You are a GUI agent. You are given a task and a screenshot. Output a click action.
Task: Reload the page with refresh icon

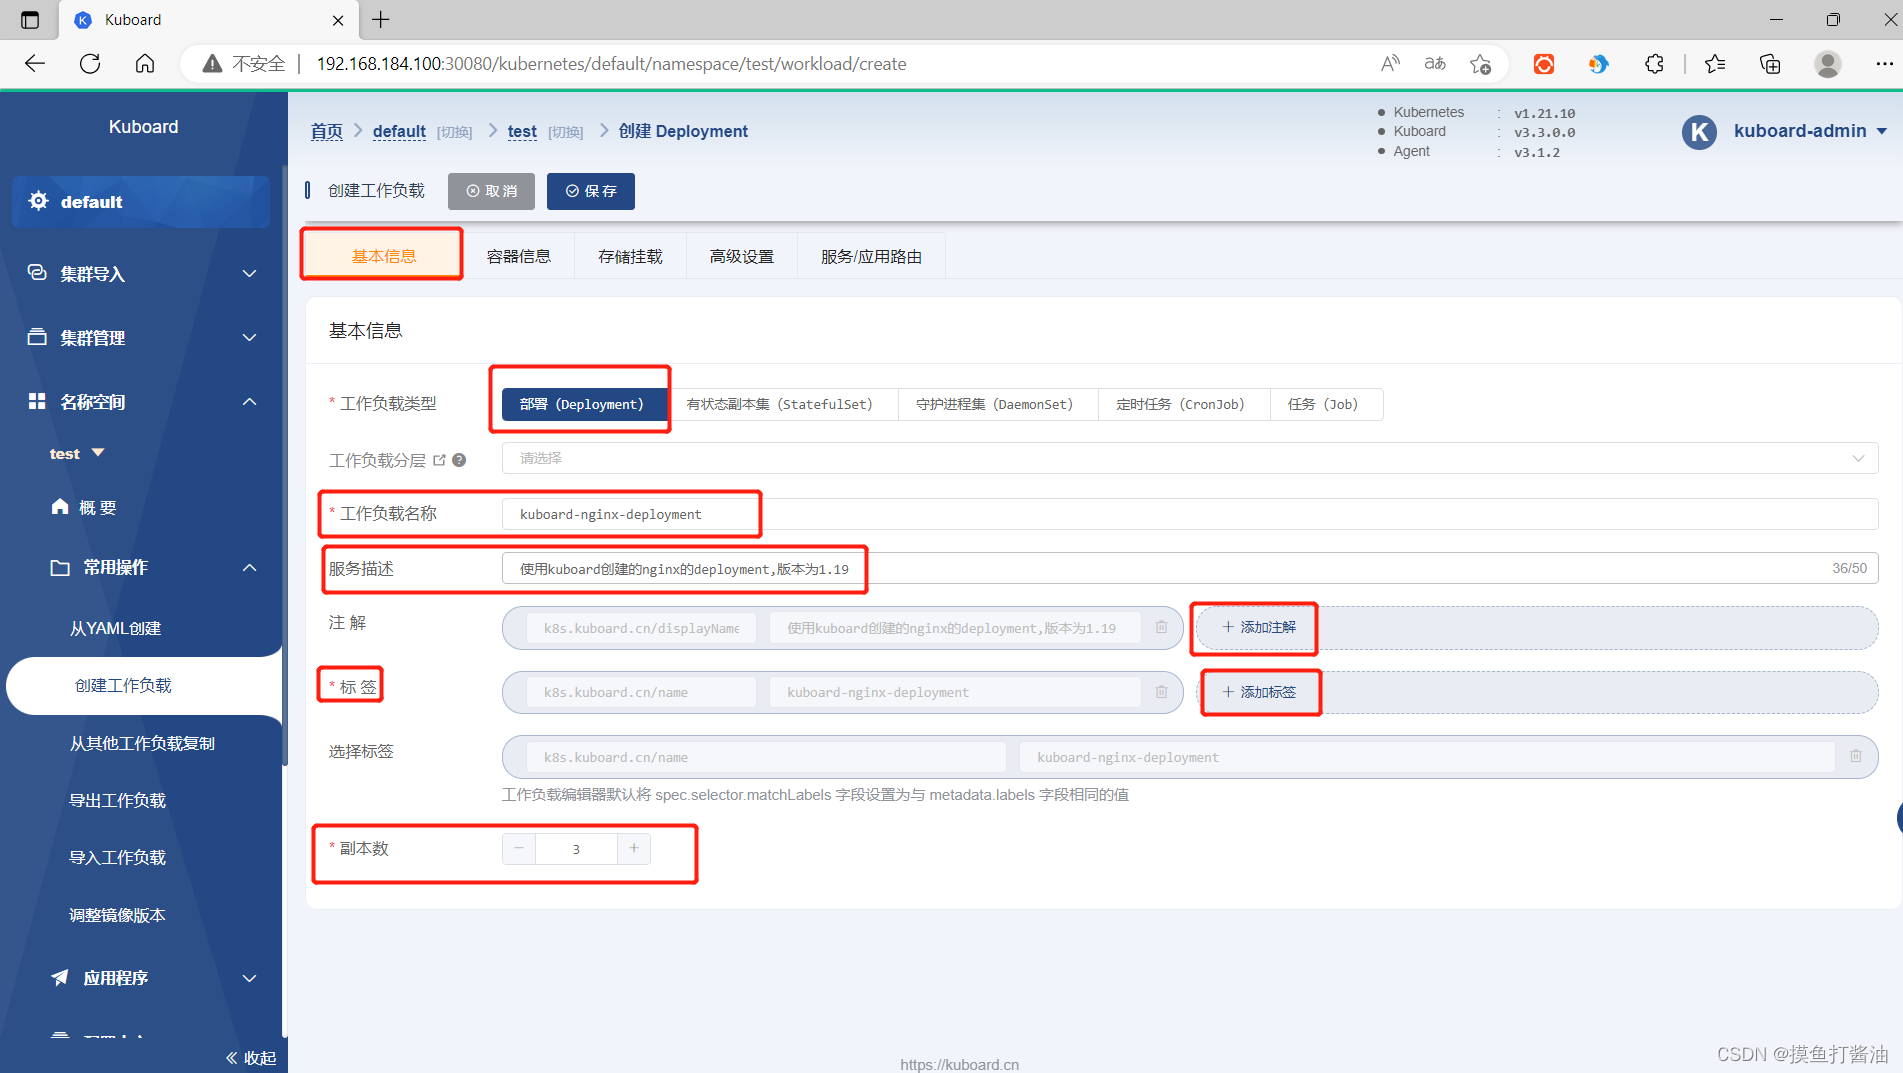click(x=90, y=64)
